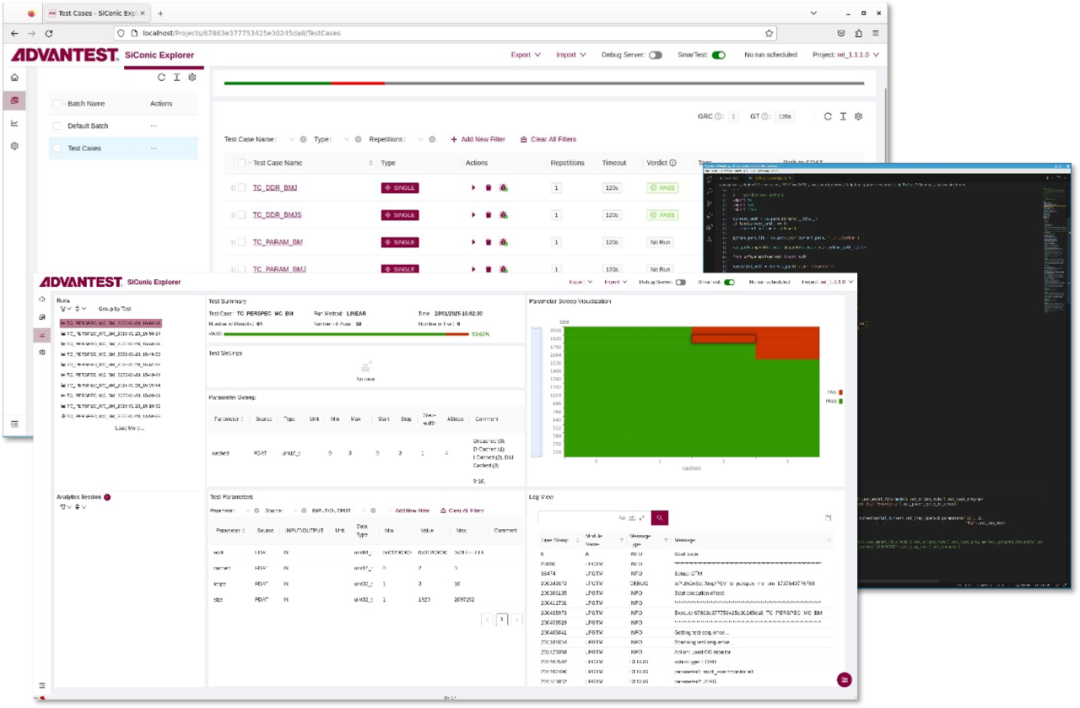Image resolution: width=1080 pixels, height=708 pixels.
Task: Refresh the batch list panel
Action: 161,78
